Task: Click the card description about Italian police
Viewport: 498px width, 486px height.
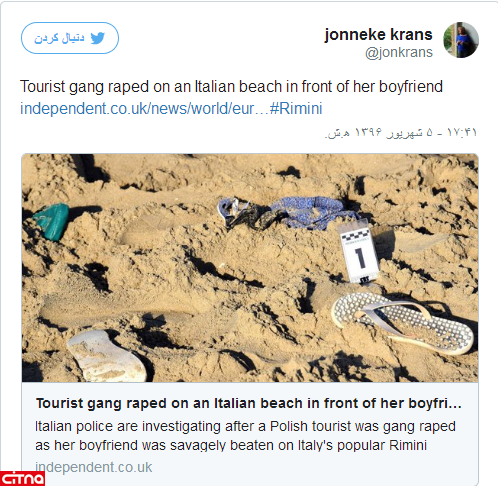Action: pos(245,436)
